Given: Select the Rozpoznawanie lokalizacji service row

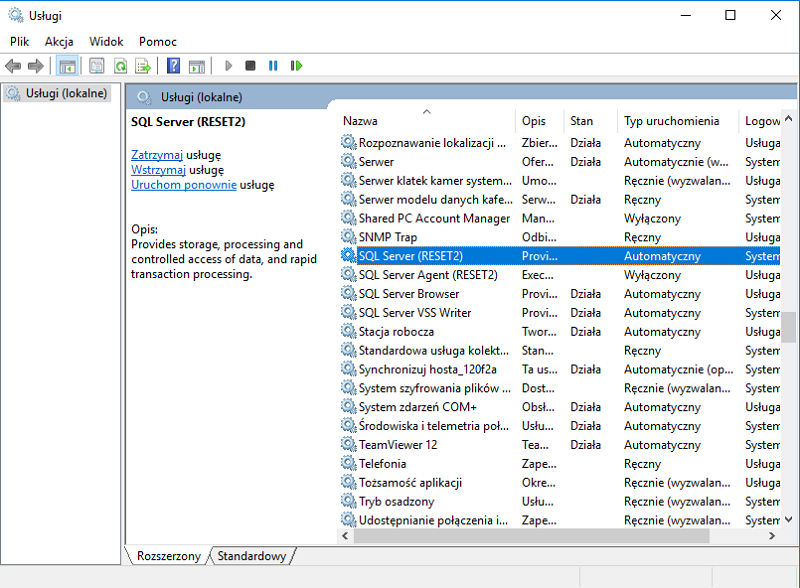Looking at the screenshot, I should tap(560, 142).
